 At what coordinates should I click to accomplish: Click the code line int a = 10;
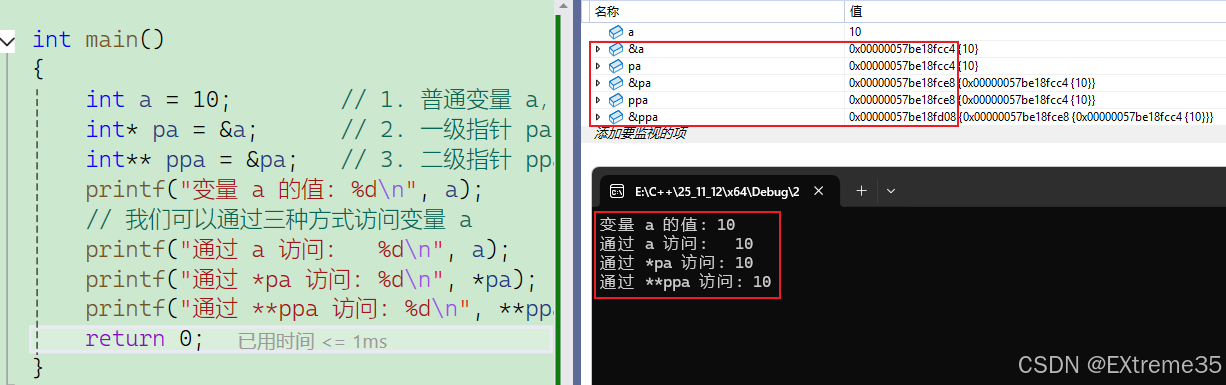pyautogui.click(x=158, y=100)
